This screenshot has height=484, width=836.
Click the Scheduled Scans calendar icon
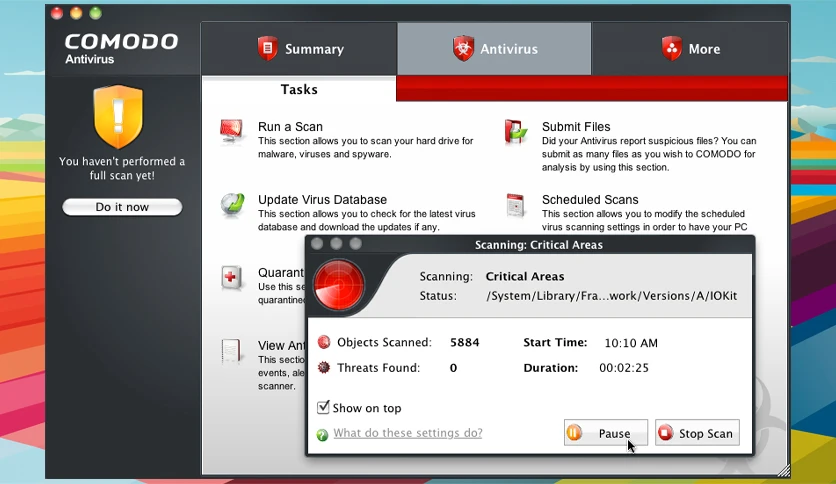click(x=516, y=205)
